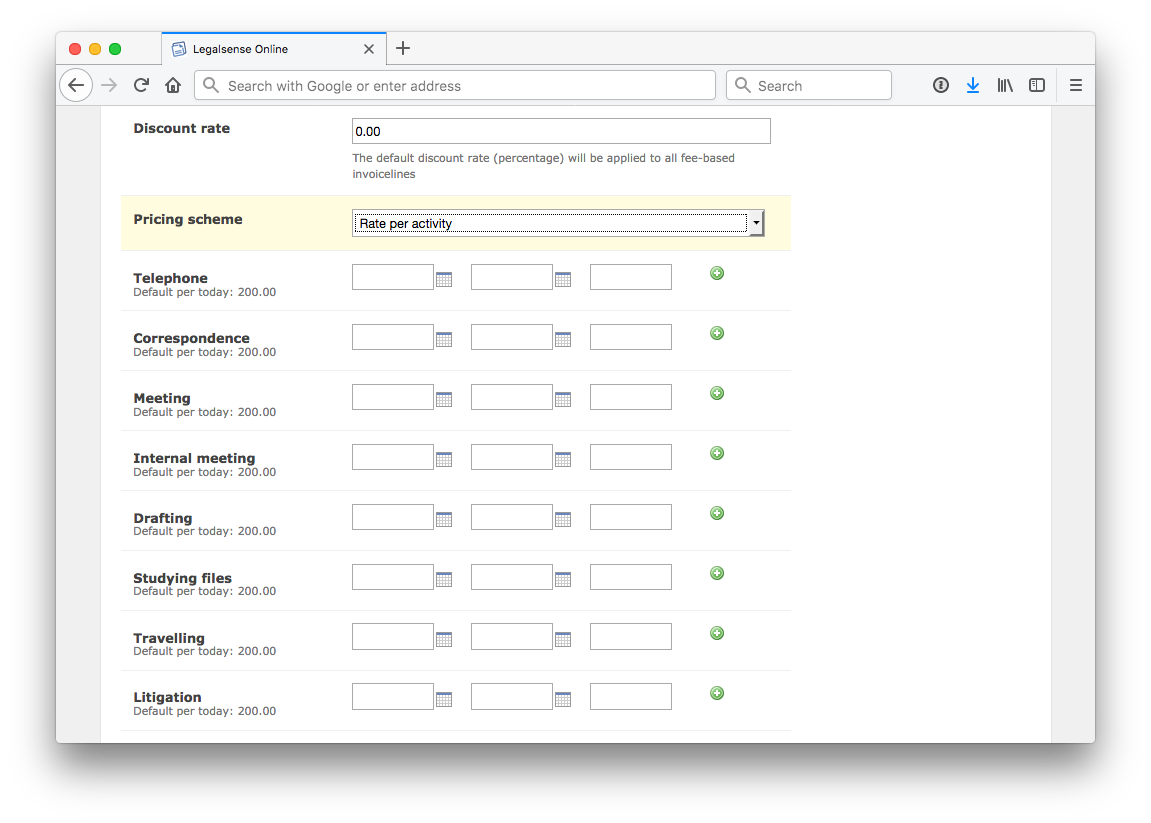1151x823 pixels.
Task: Add rate row for Meeting
Action: click(x=717, y=393)
